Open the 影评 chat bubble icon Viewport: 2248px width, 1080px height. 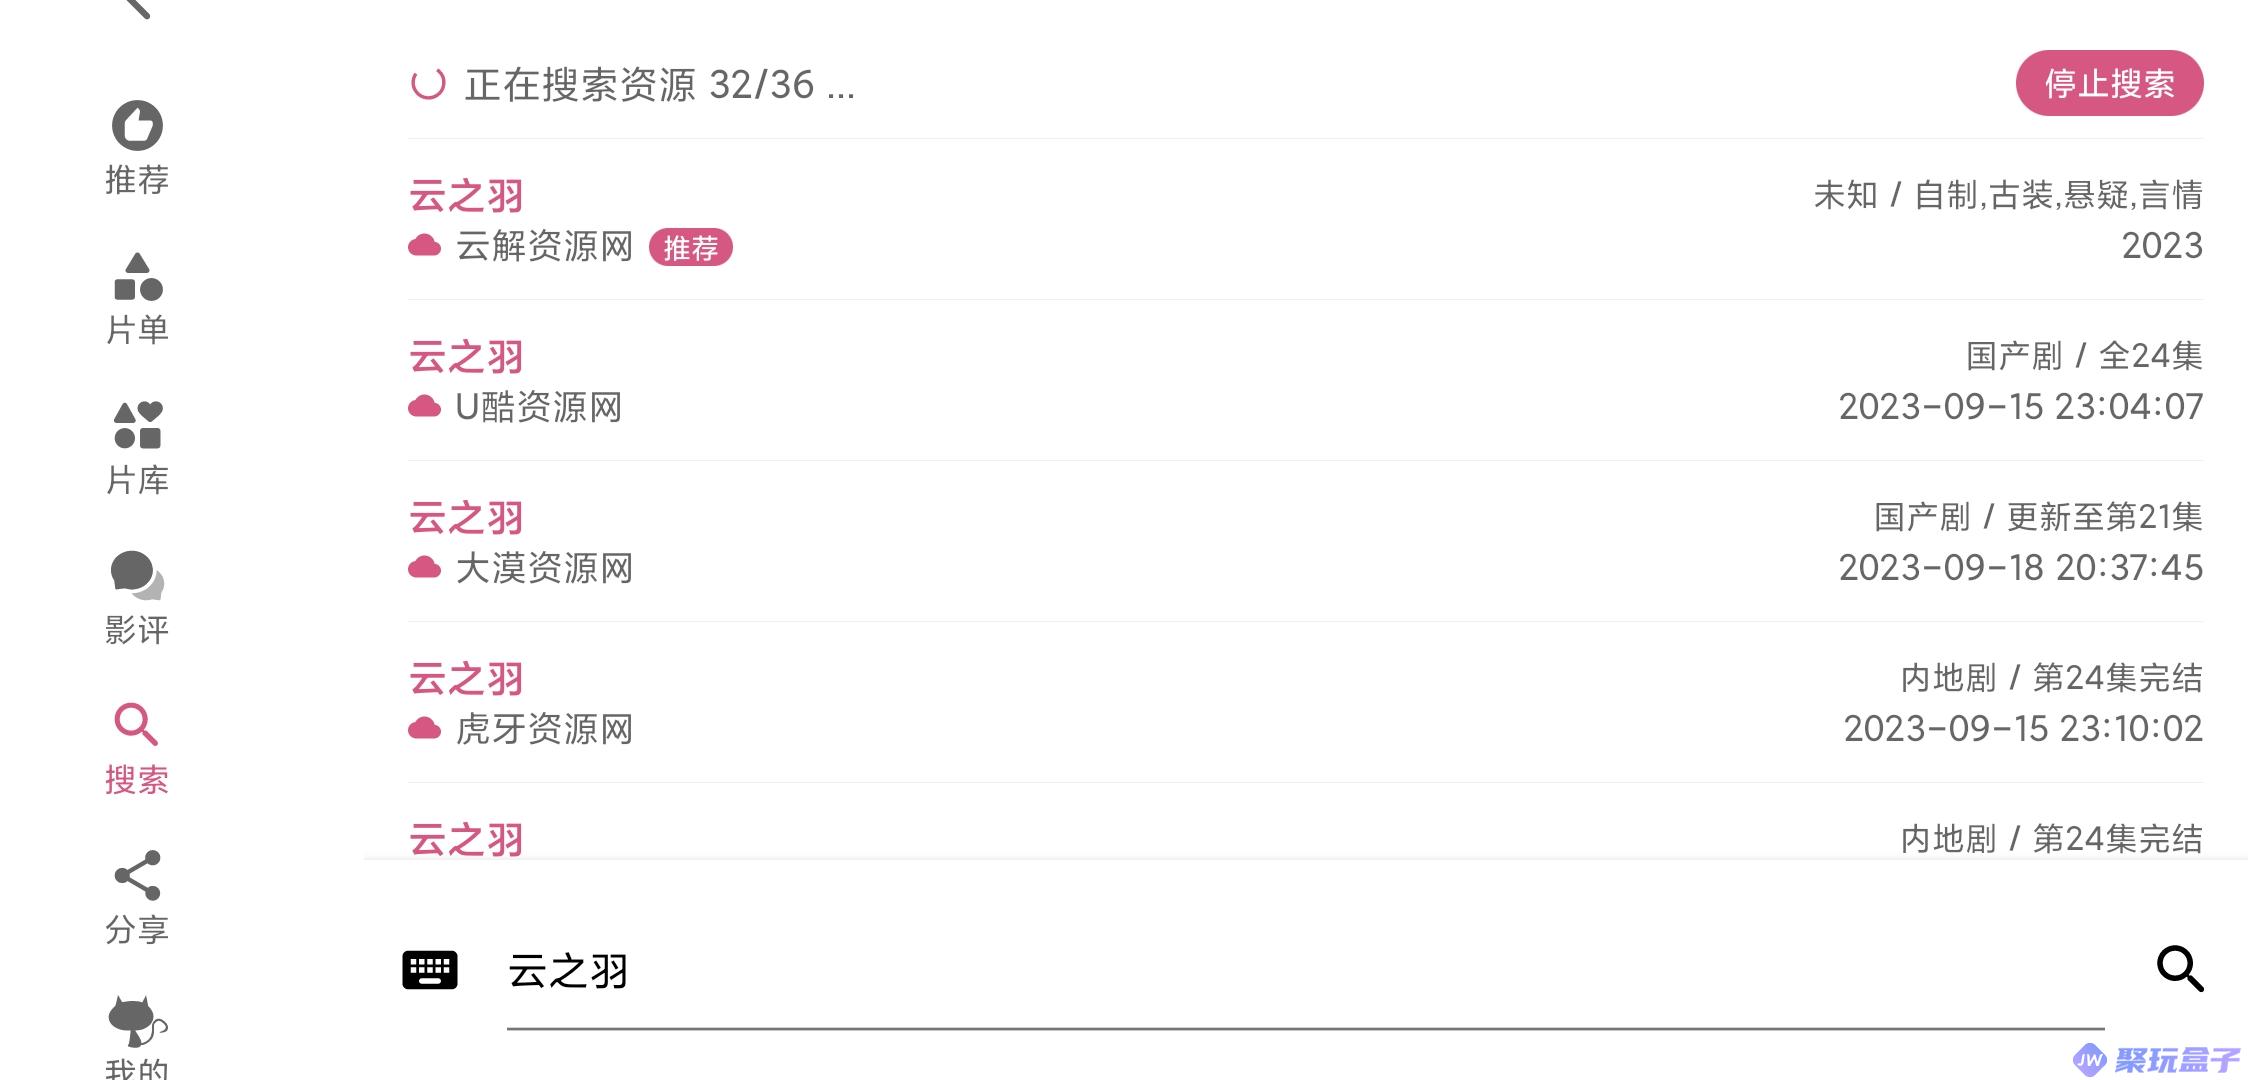coord(137,576)
